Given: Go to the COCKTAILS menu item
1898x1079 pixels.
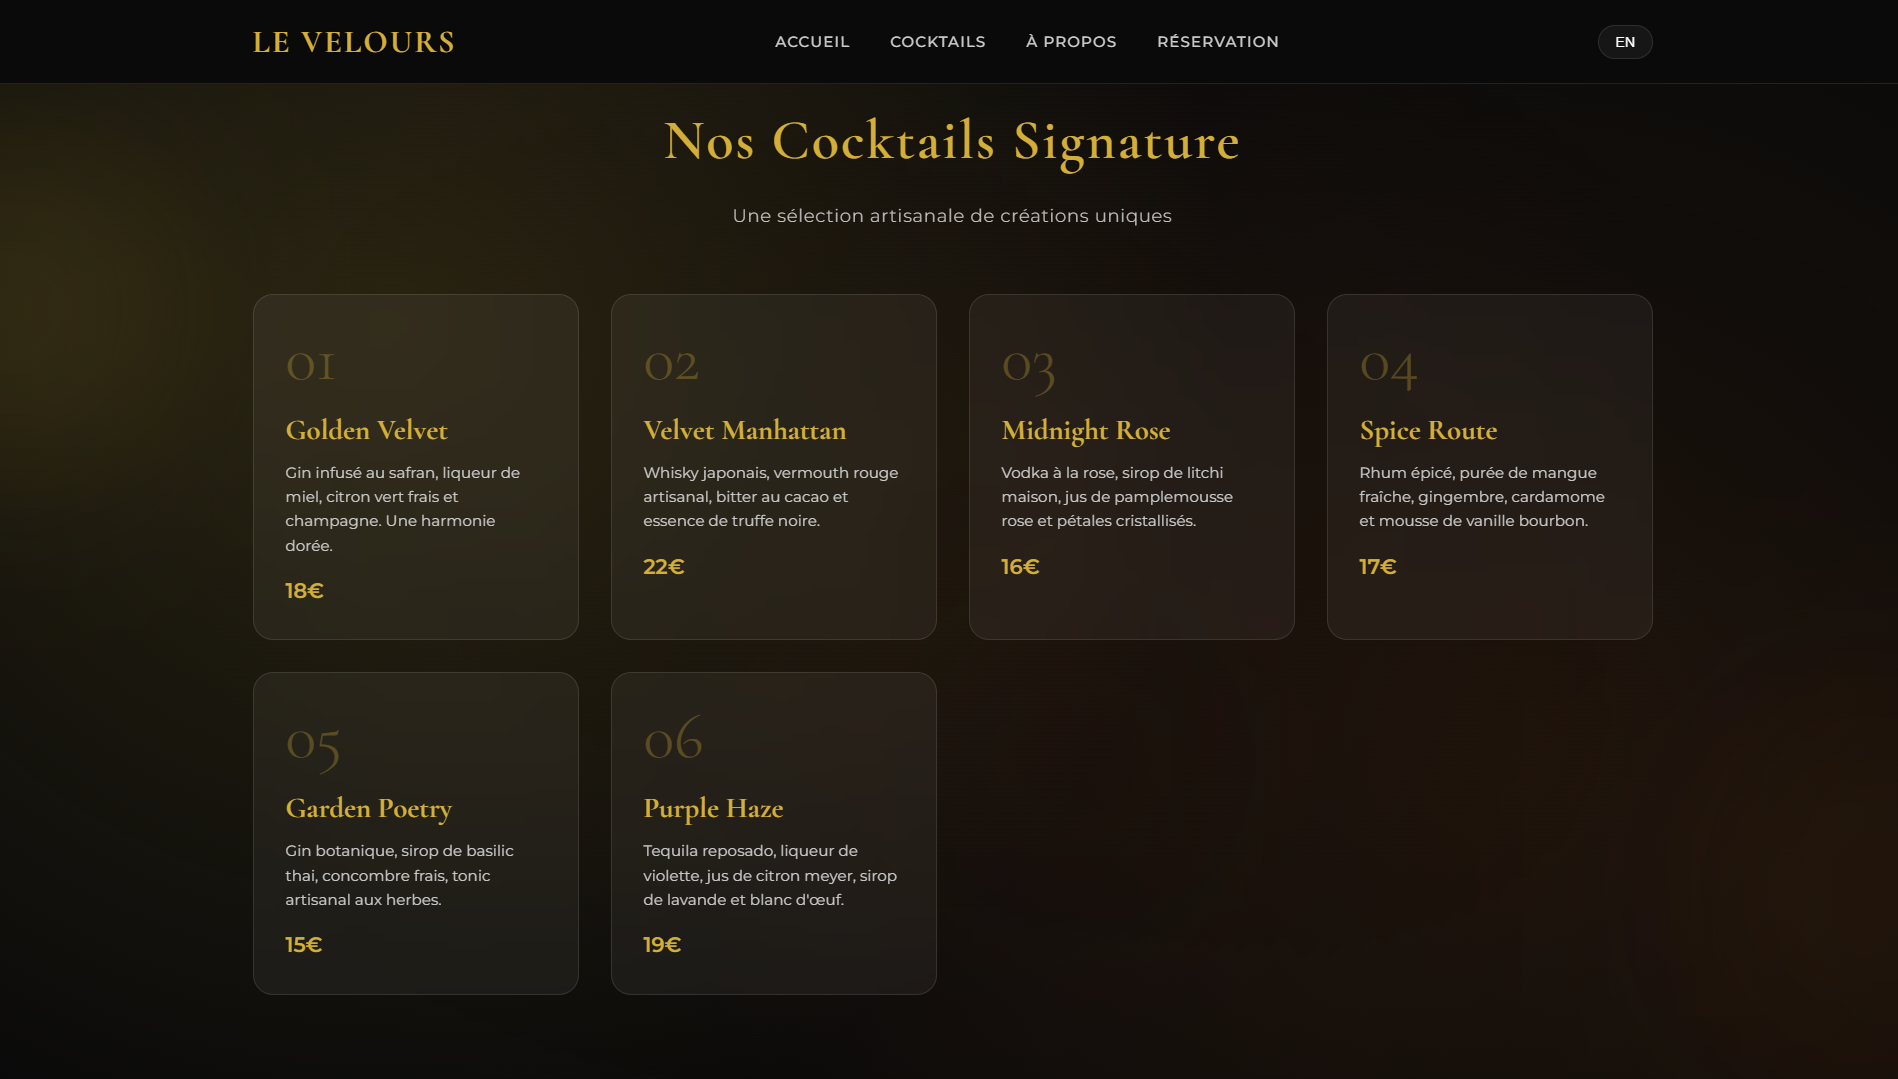Looking at the screenshot, I should pyautogui.click(x=938, y=42).
